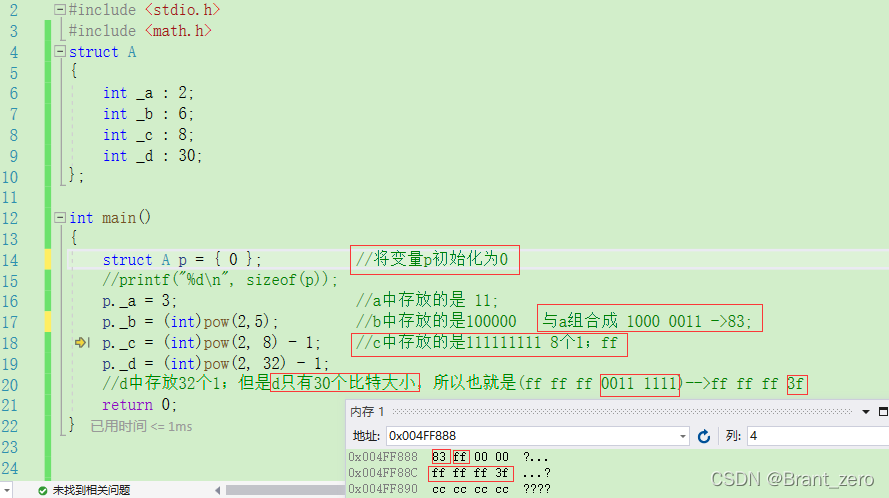
Task: Click the 3f byte in memory view
Action: (x=501, y=472)
